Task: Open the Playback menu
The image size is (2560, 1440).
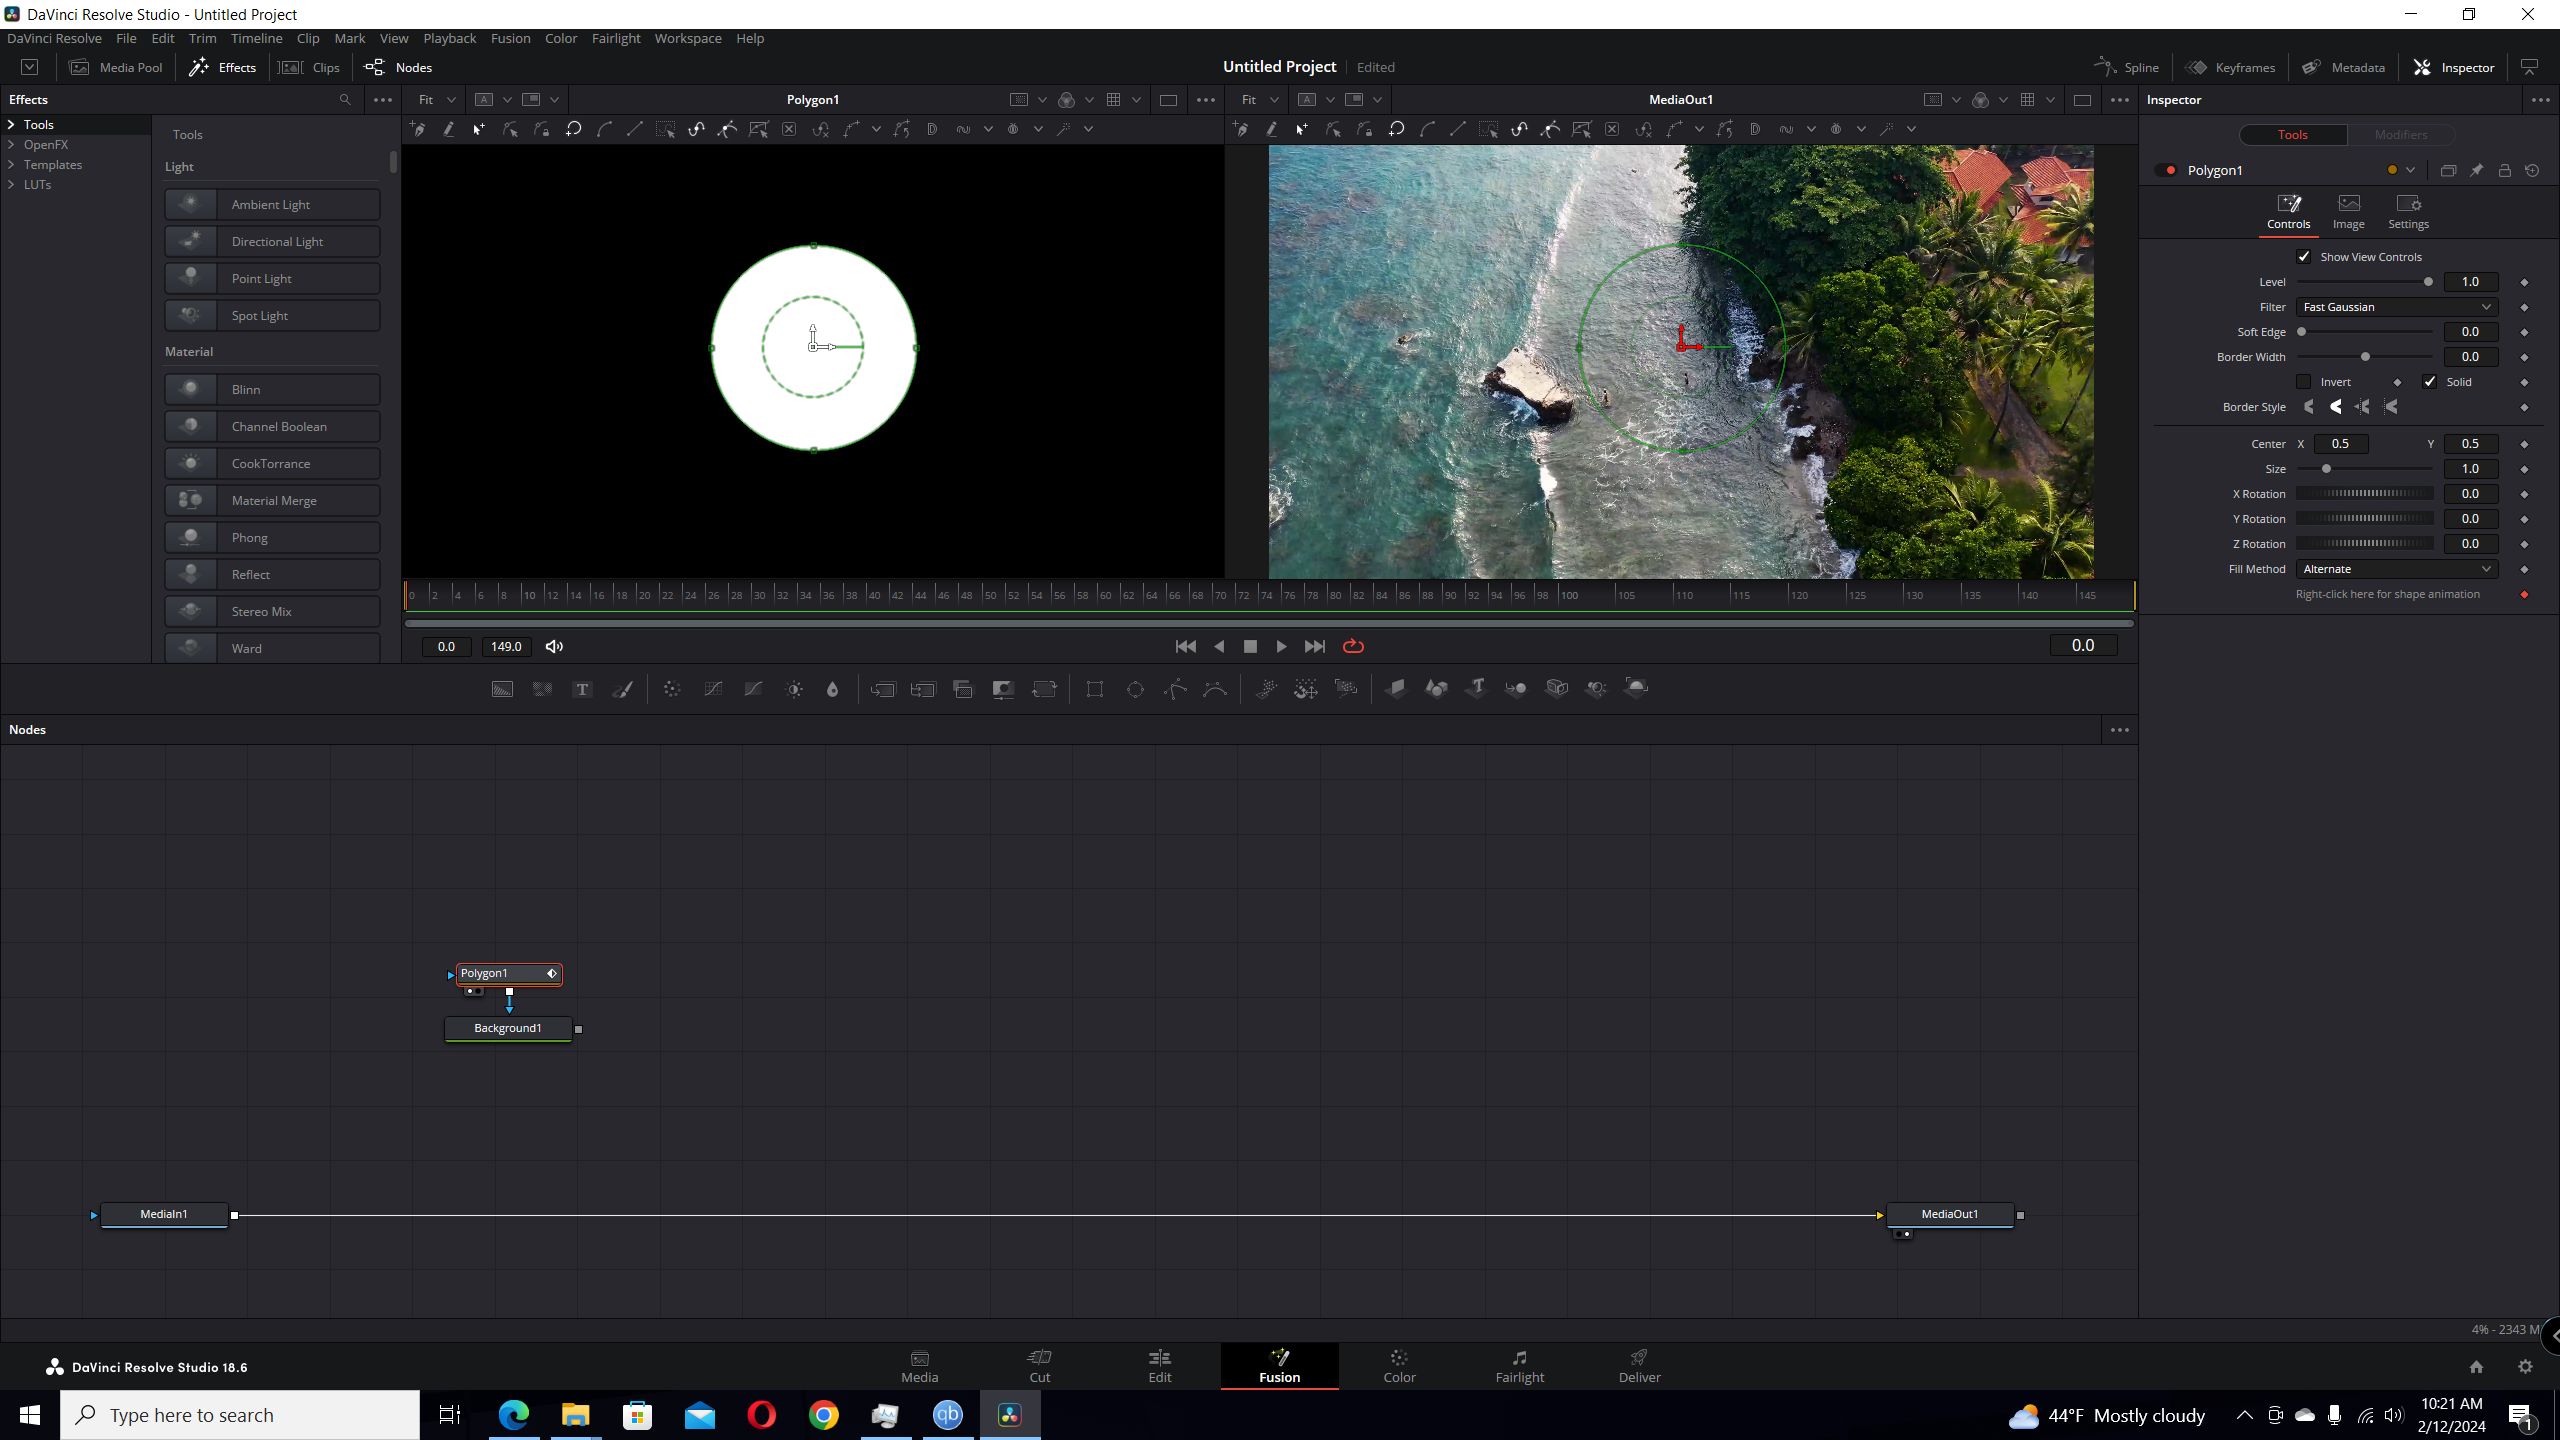Action: coord(449,38)
